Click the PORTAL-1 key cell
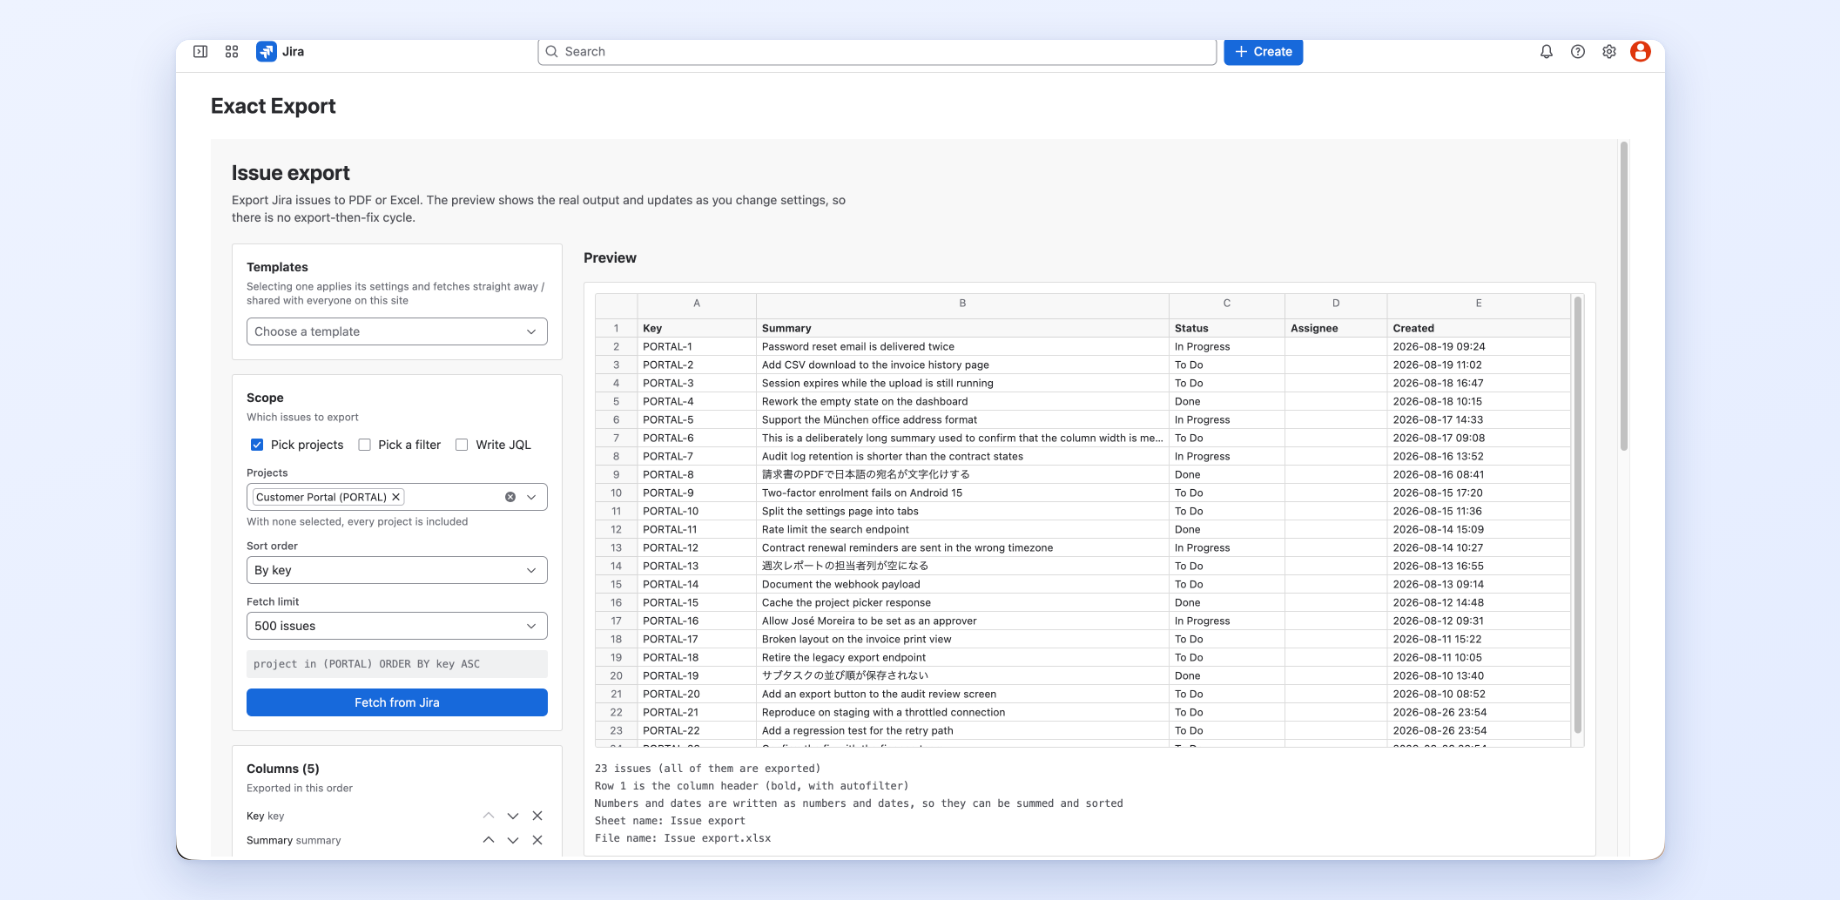Screen dimensions: 1840x900 coord(697,347)
